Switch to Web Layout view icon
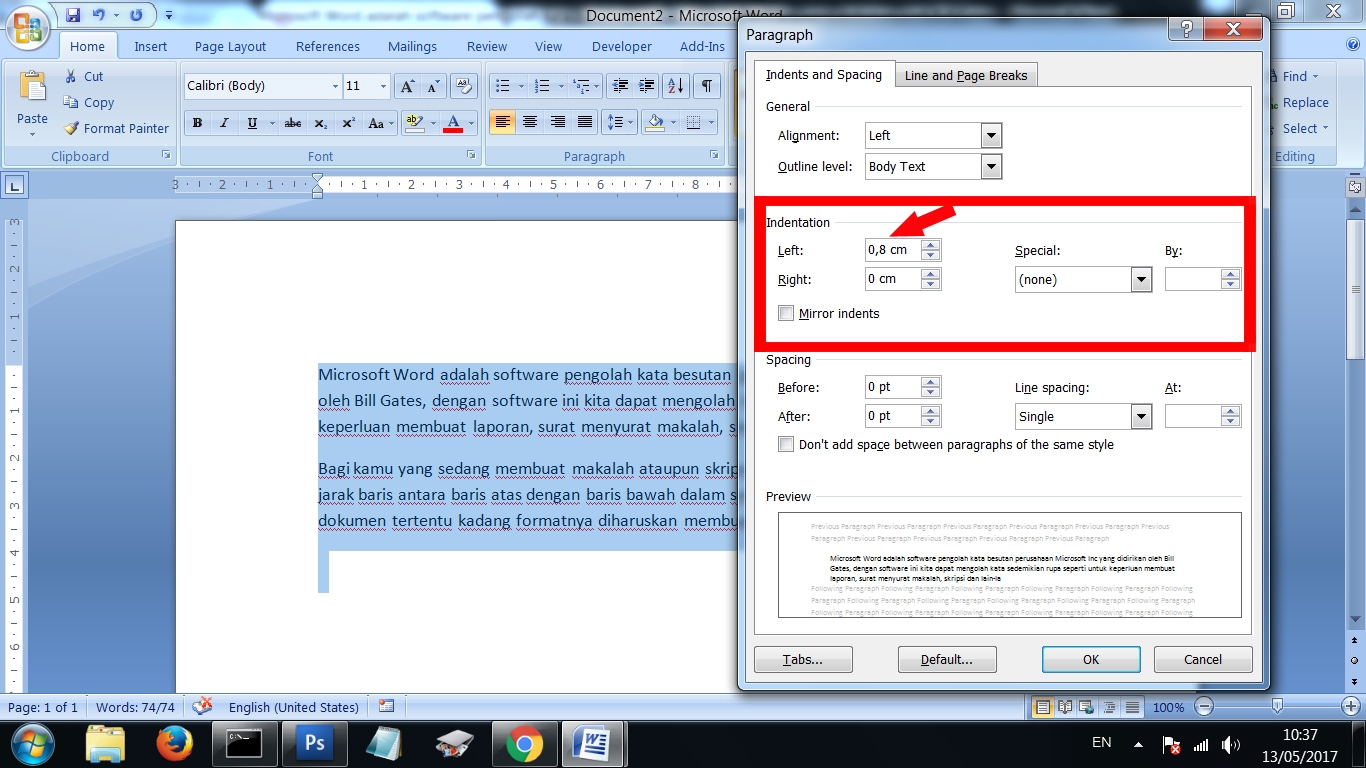Screen dimensions: 1366x768 (x=1087, y=707)
